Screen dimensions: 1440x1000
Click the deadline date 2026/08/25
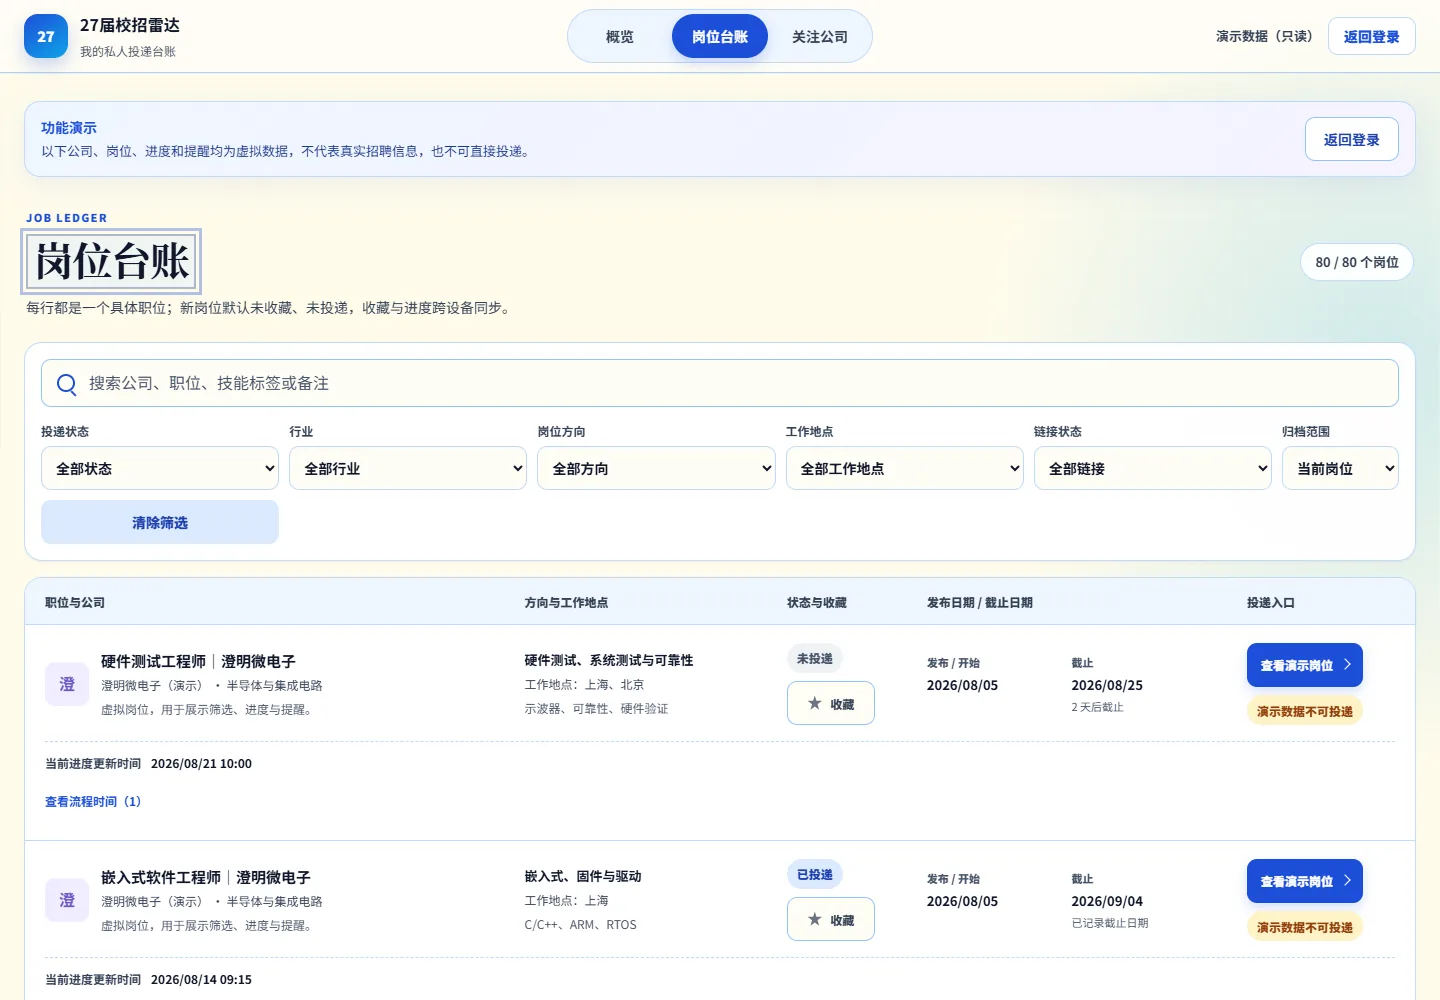pyautogui.click(x=1107, y=685)
